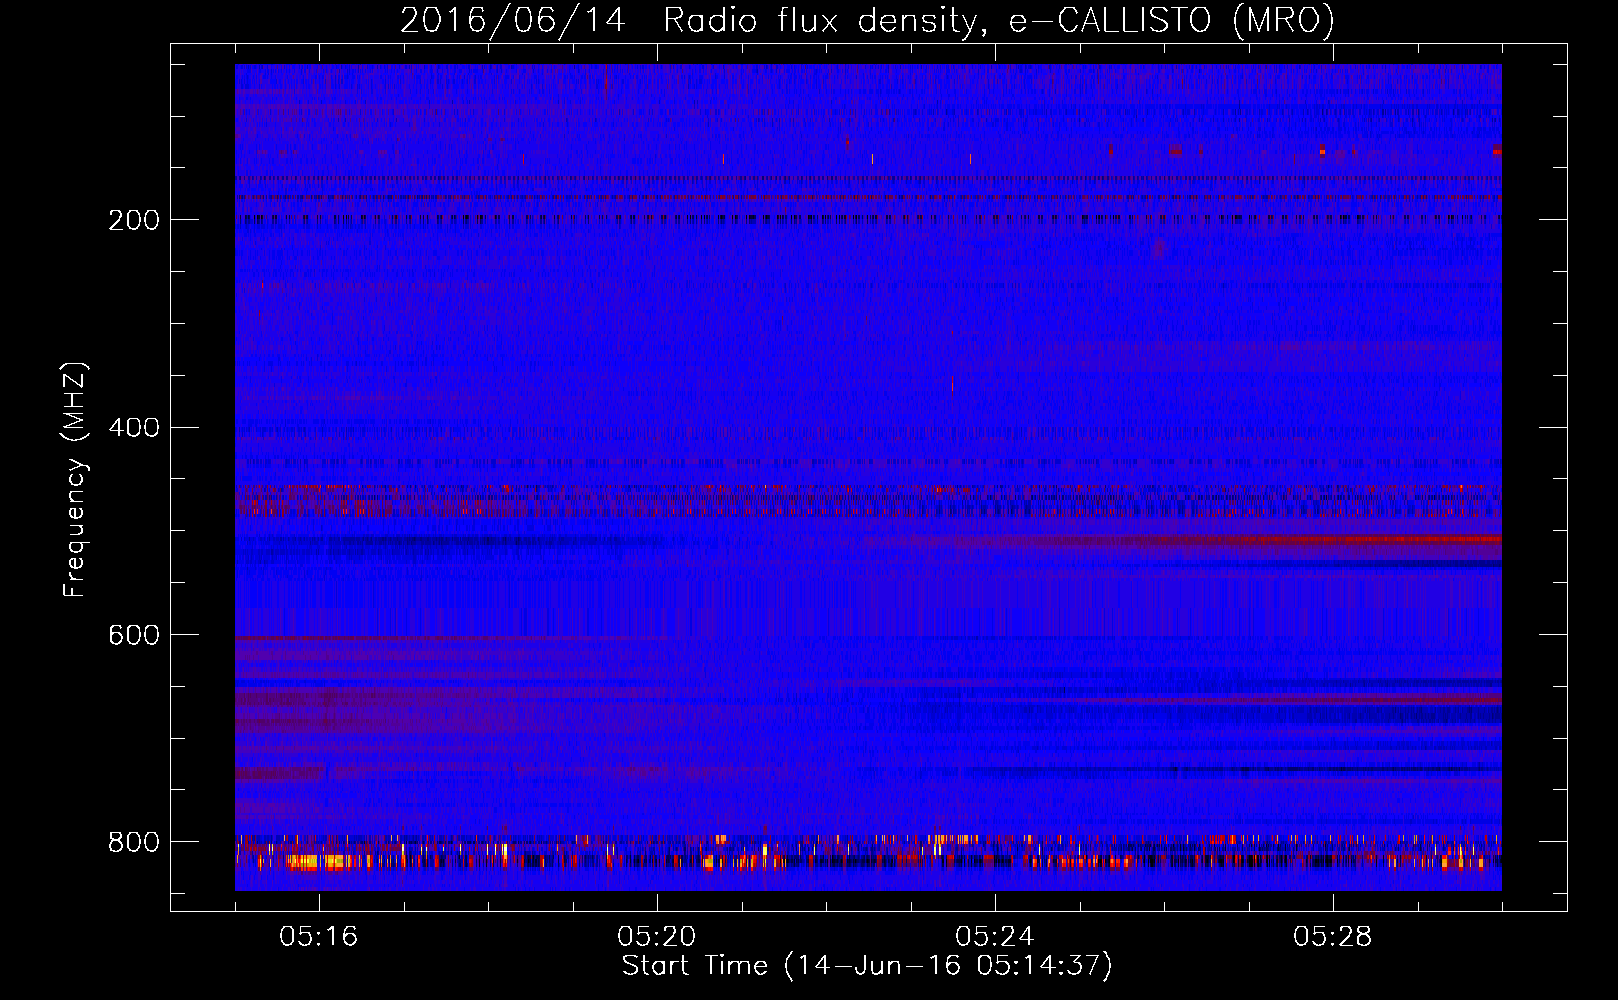Click the 800 frequency tick label
The width and height of the screenshot is (1618, 1000).
pyautogui.click(x=134, y=842)
